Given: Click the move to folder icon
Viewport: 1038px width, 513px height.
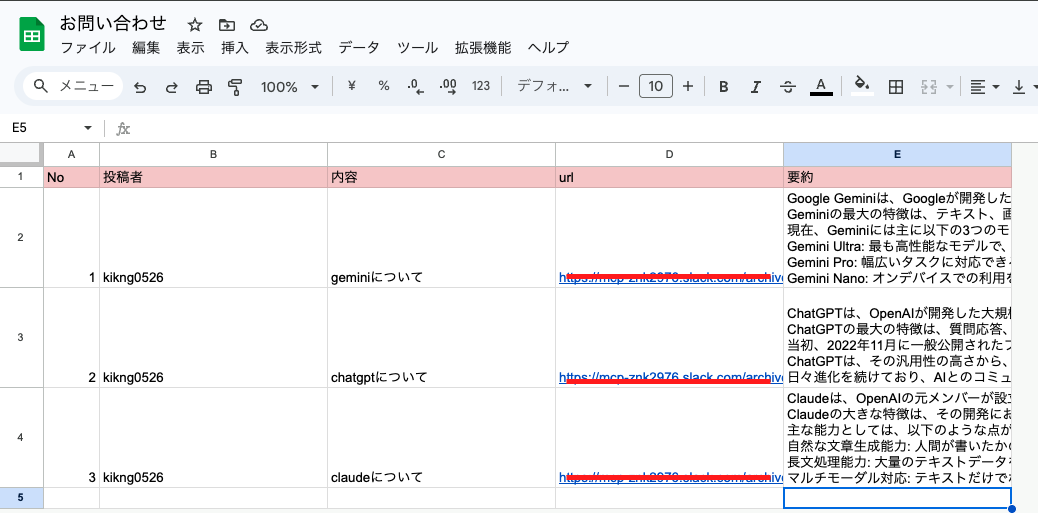Looking at the screenshot, I should point(226,25).
